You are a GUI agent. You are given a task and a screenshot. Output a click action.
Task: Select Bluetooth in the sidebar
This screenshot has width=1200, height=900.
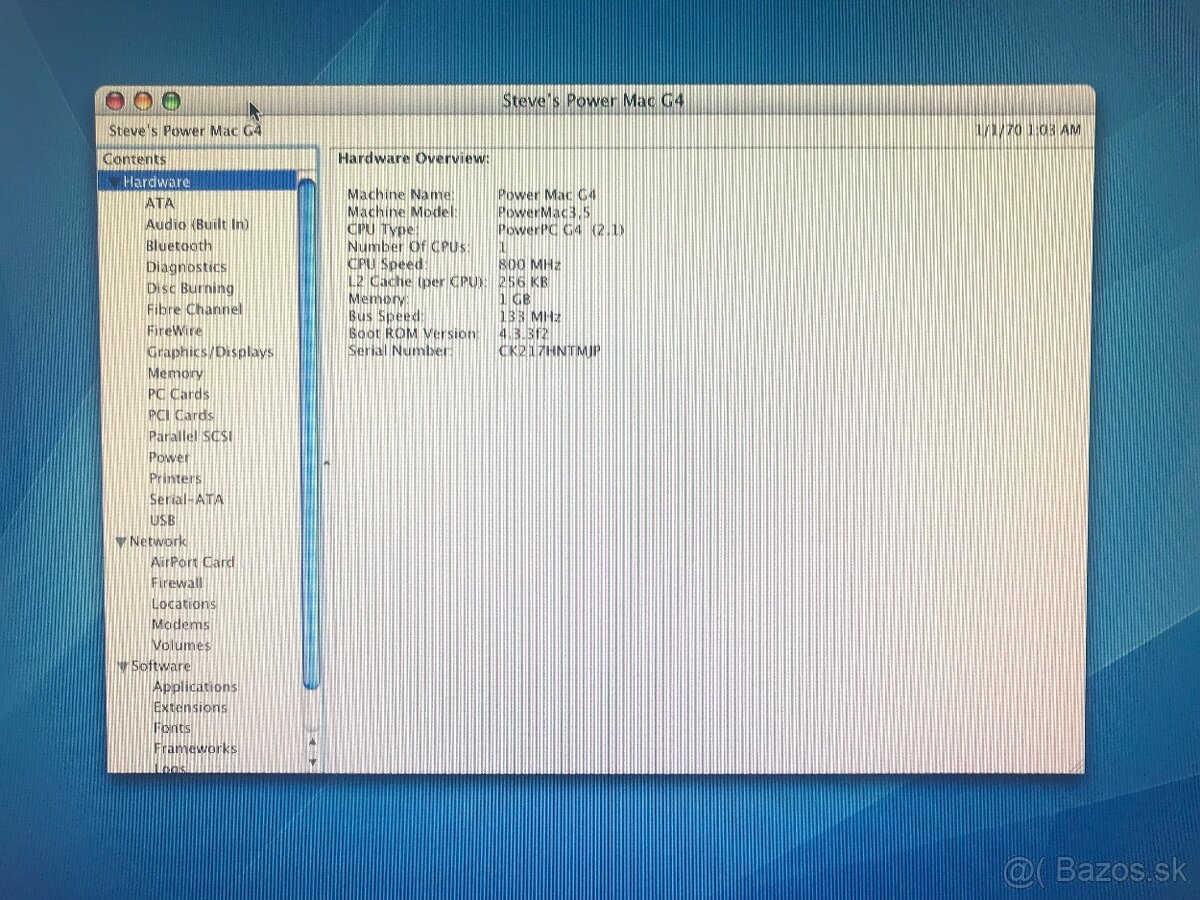(x=179, y=246)
